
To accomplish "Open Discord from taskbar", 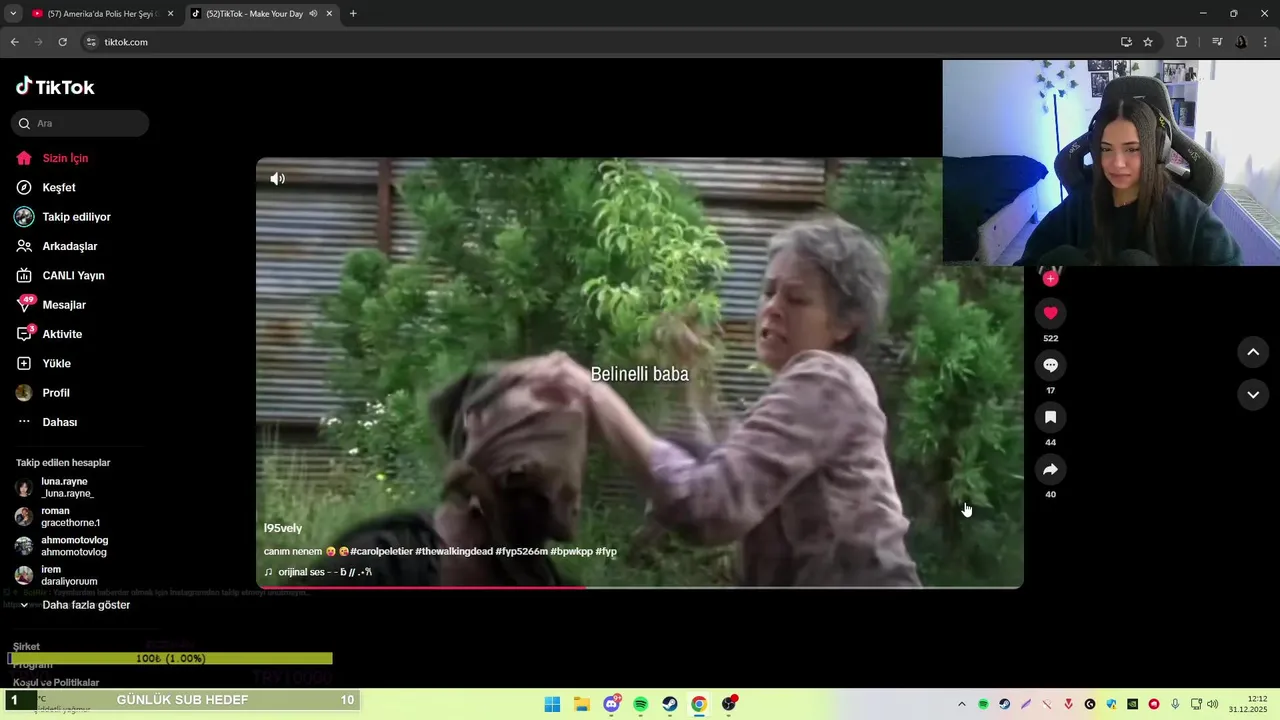I will coord(611,704).
